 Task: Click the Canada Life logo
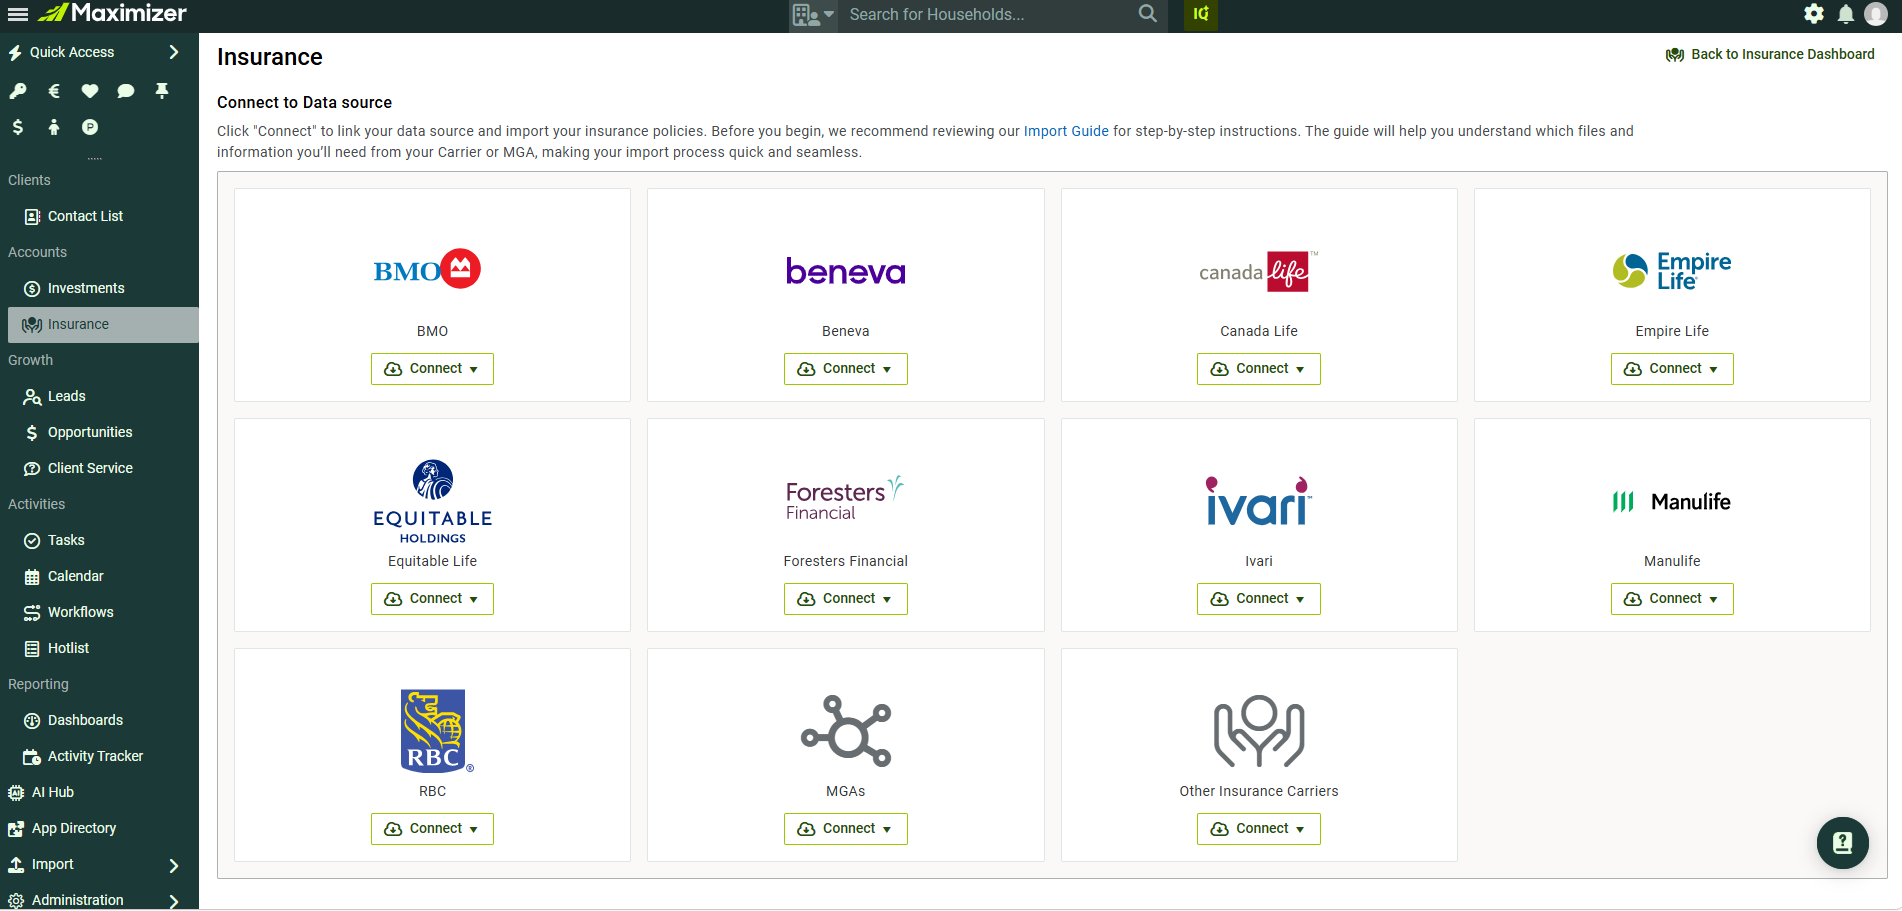(x=1259, y=271)
